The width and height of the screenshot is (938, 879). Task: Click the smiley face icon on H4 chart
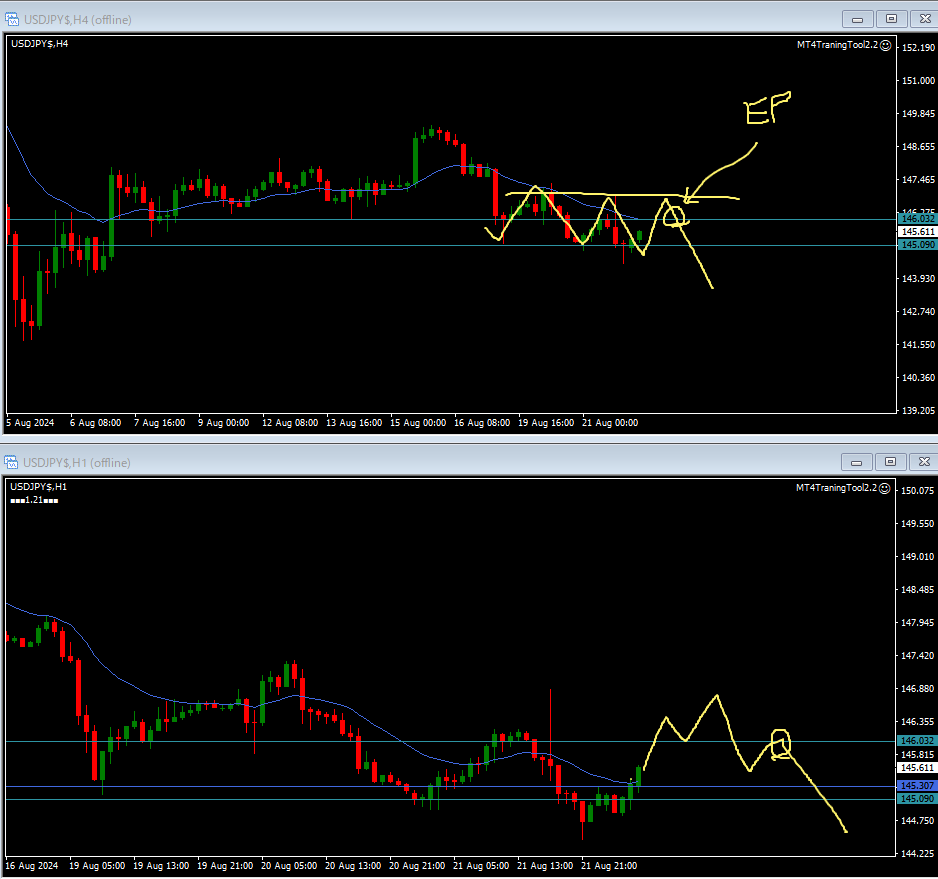(x=886, y=45)
